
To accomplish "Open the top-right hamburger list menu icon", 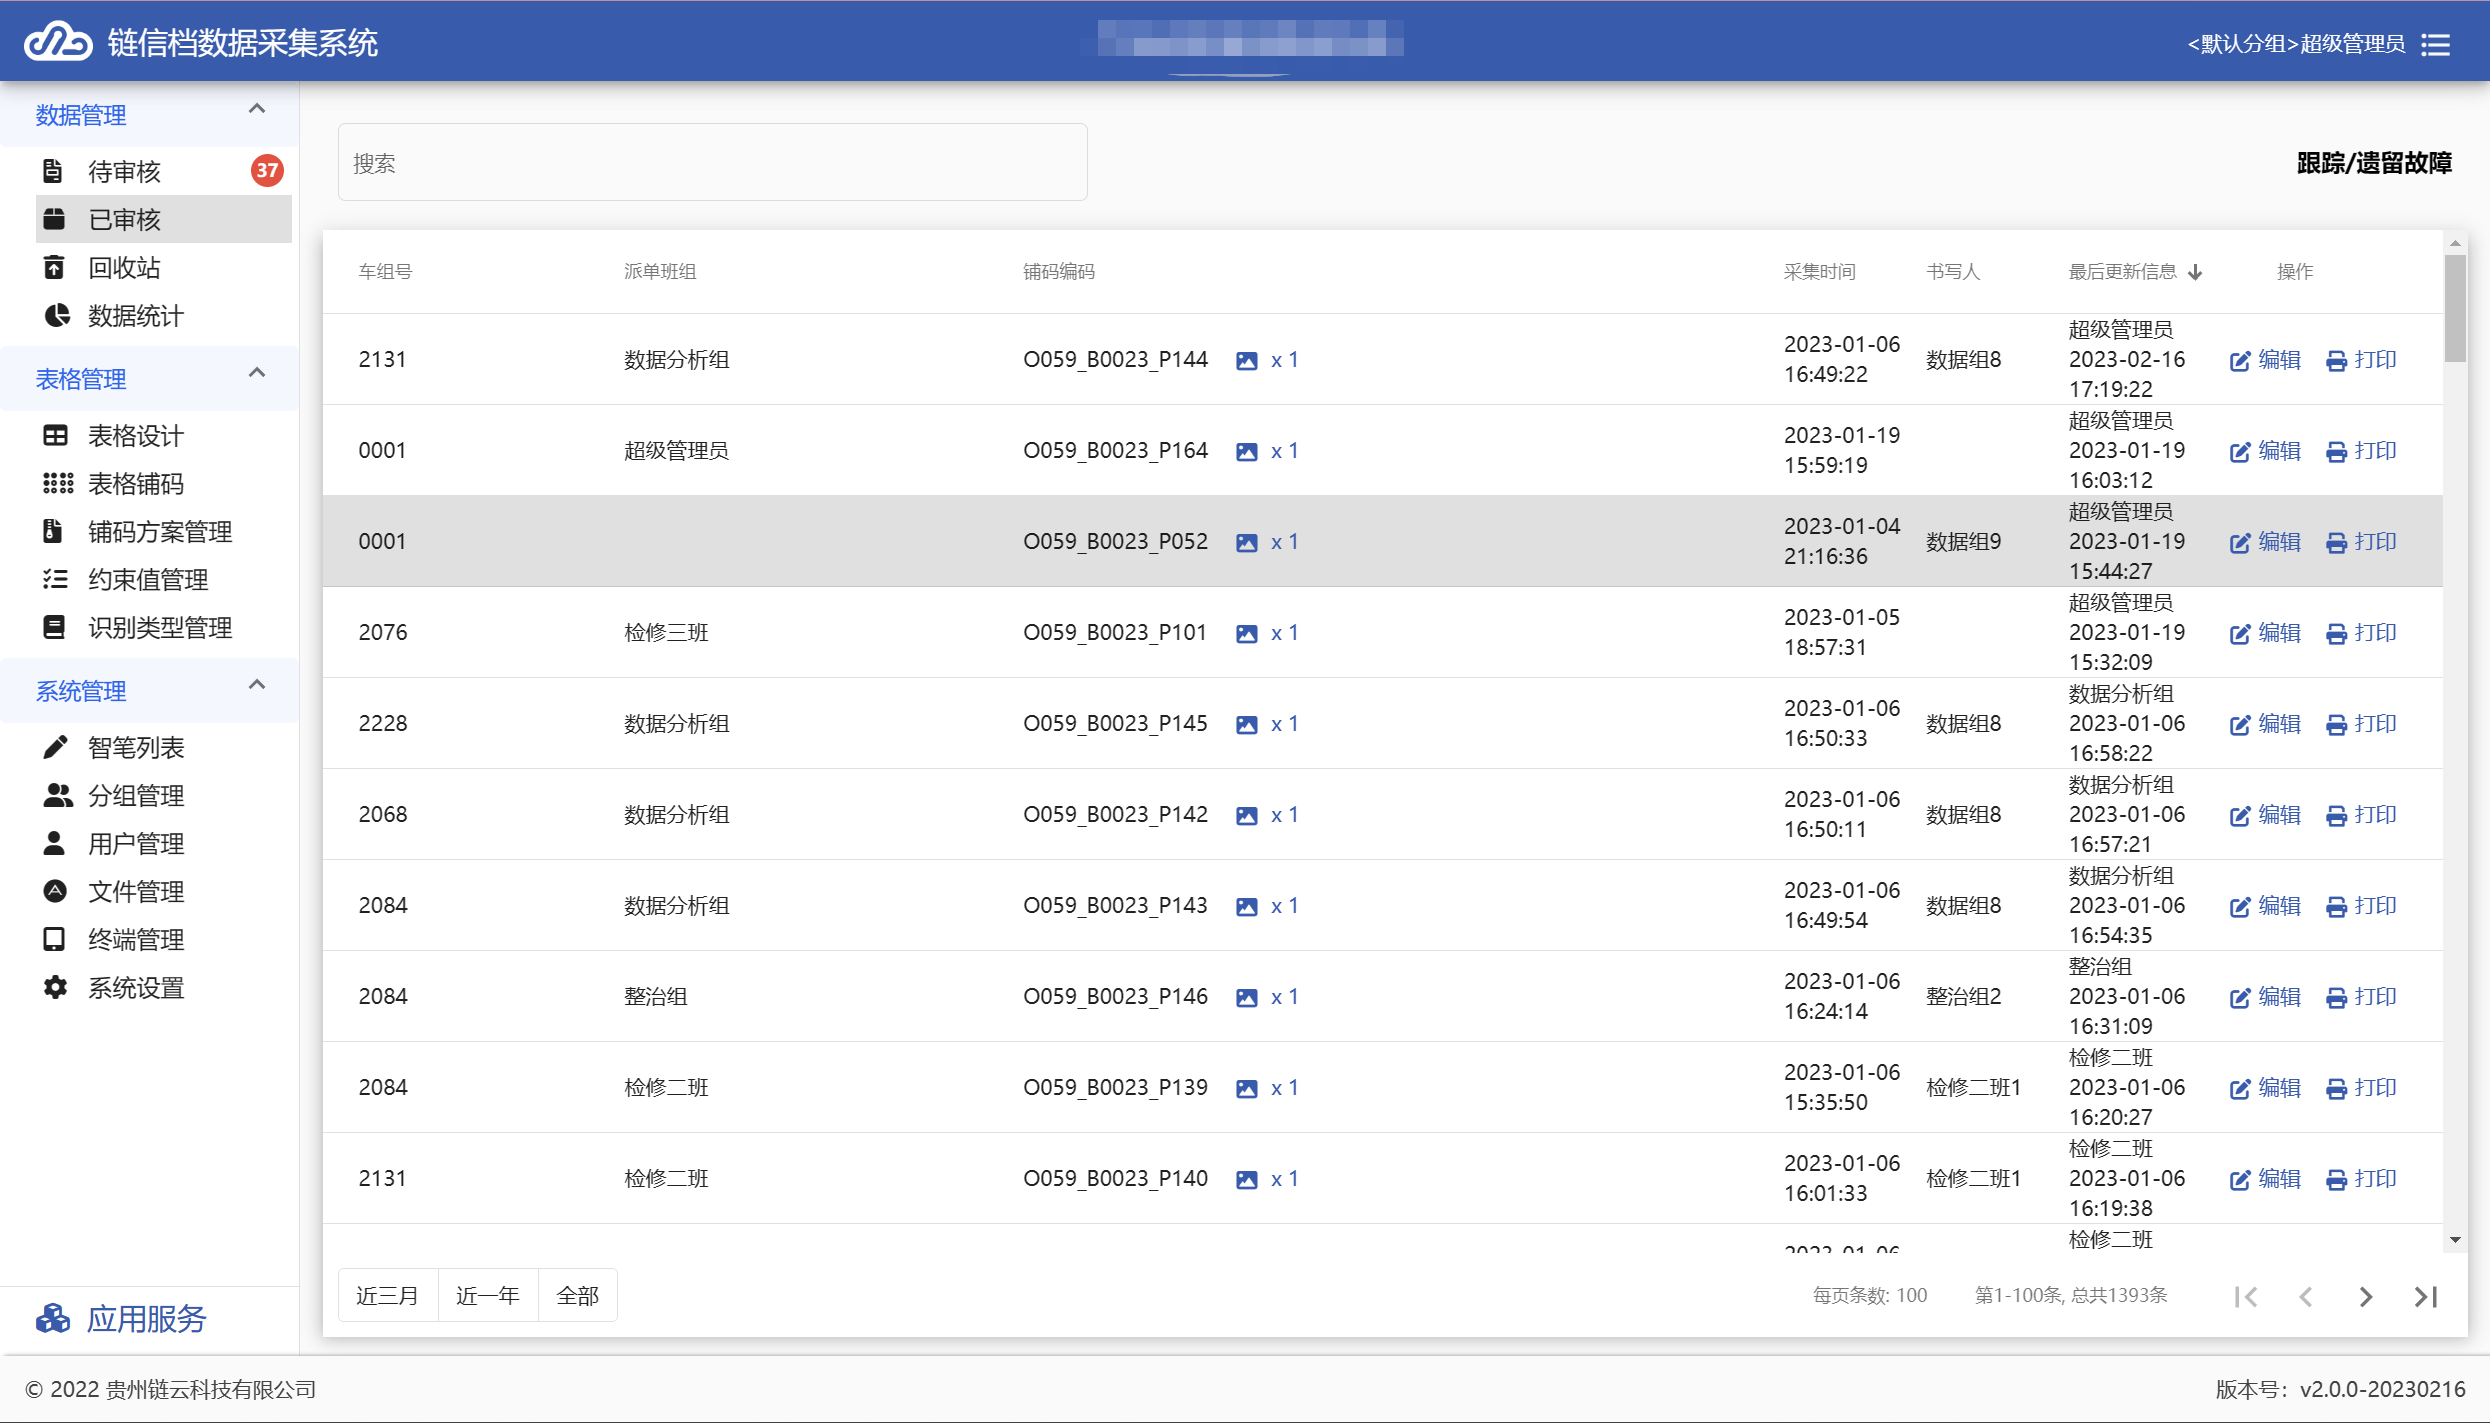I will pyautogui.click(x=2435, y=45).
